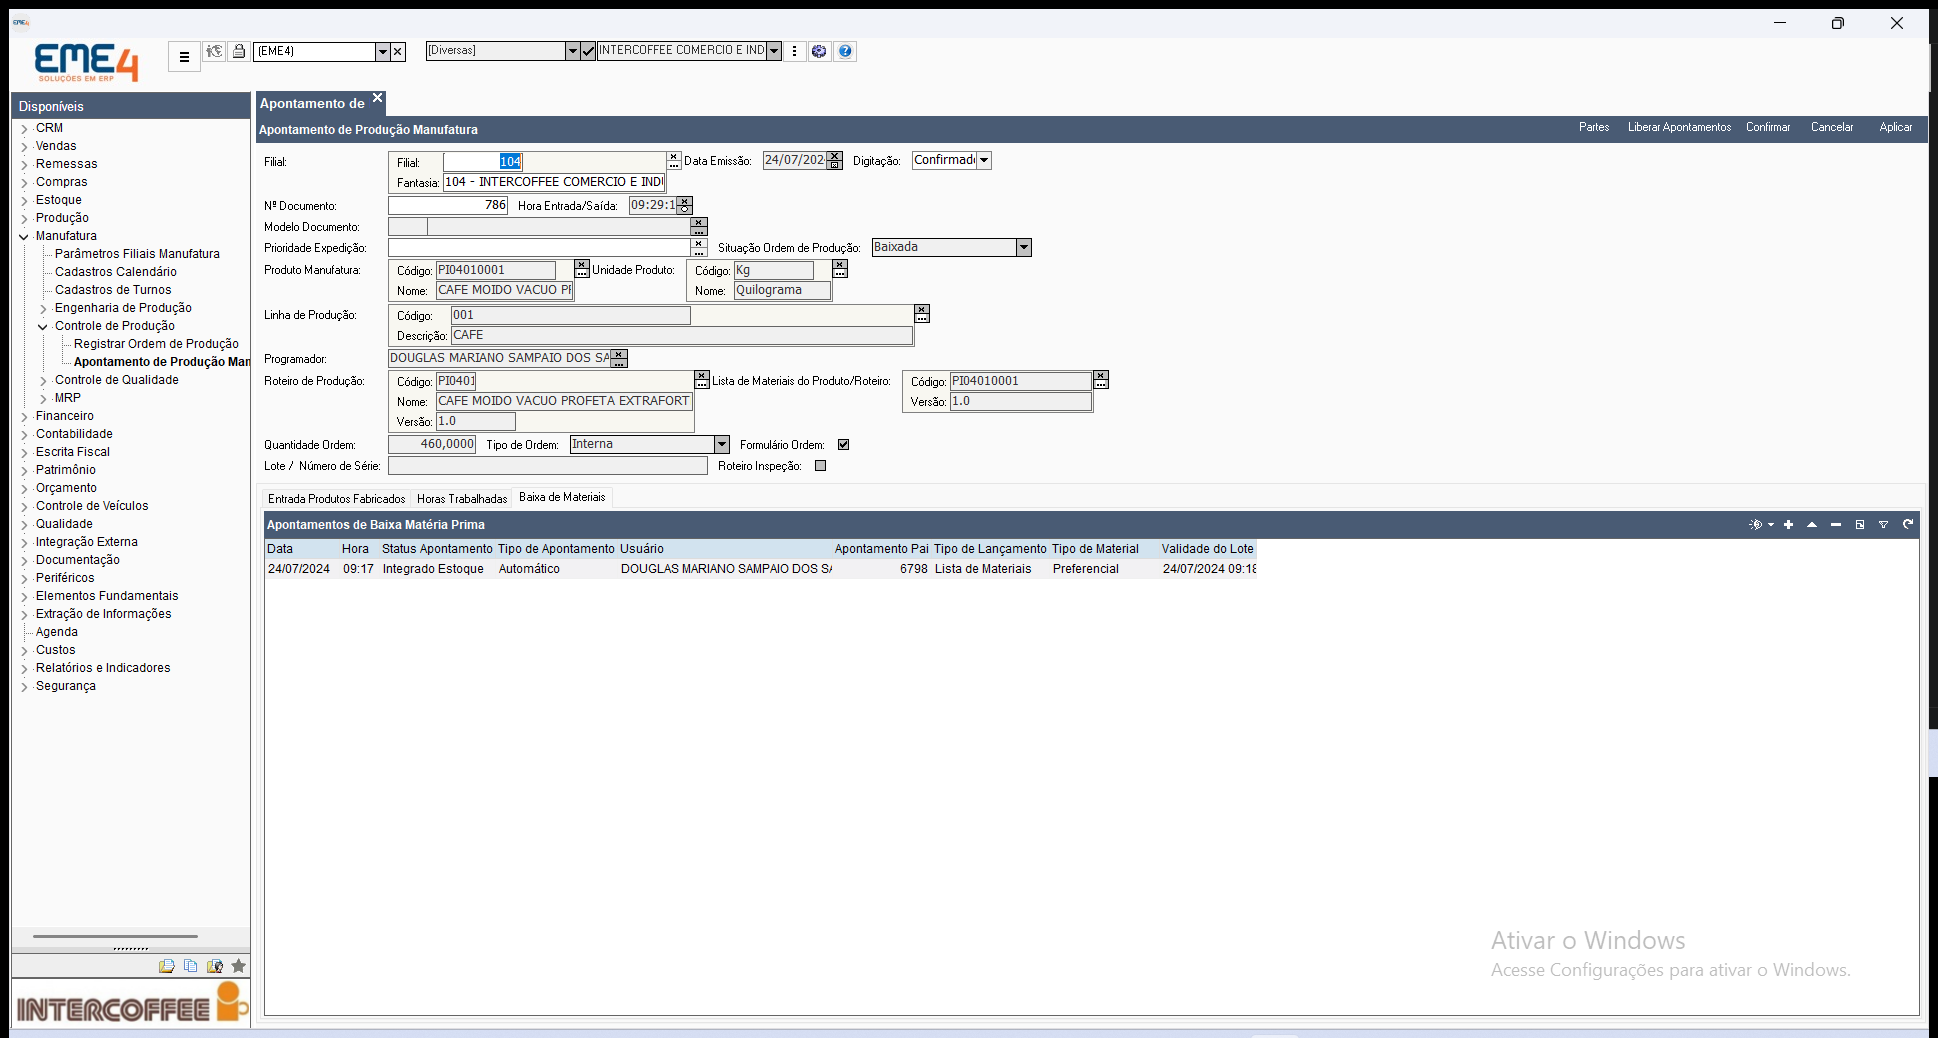Click the up-arrow icon in the grid toolbar

[1812, 525]
